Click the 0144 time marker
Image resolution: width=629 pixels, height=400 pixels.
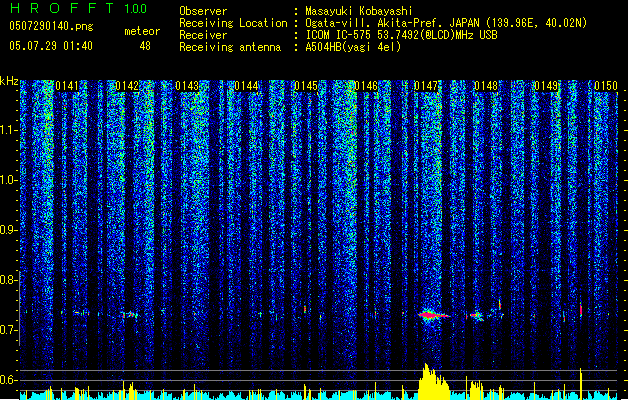(246, 86)
